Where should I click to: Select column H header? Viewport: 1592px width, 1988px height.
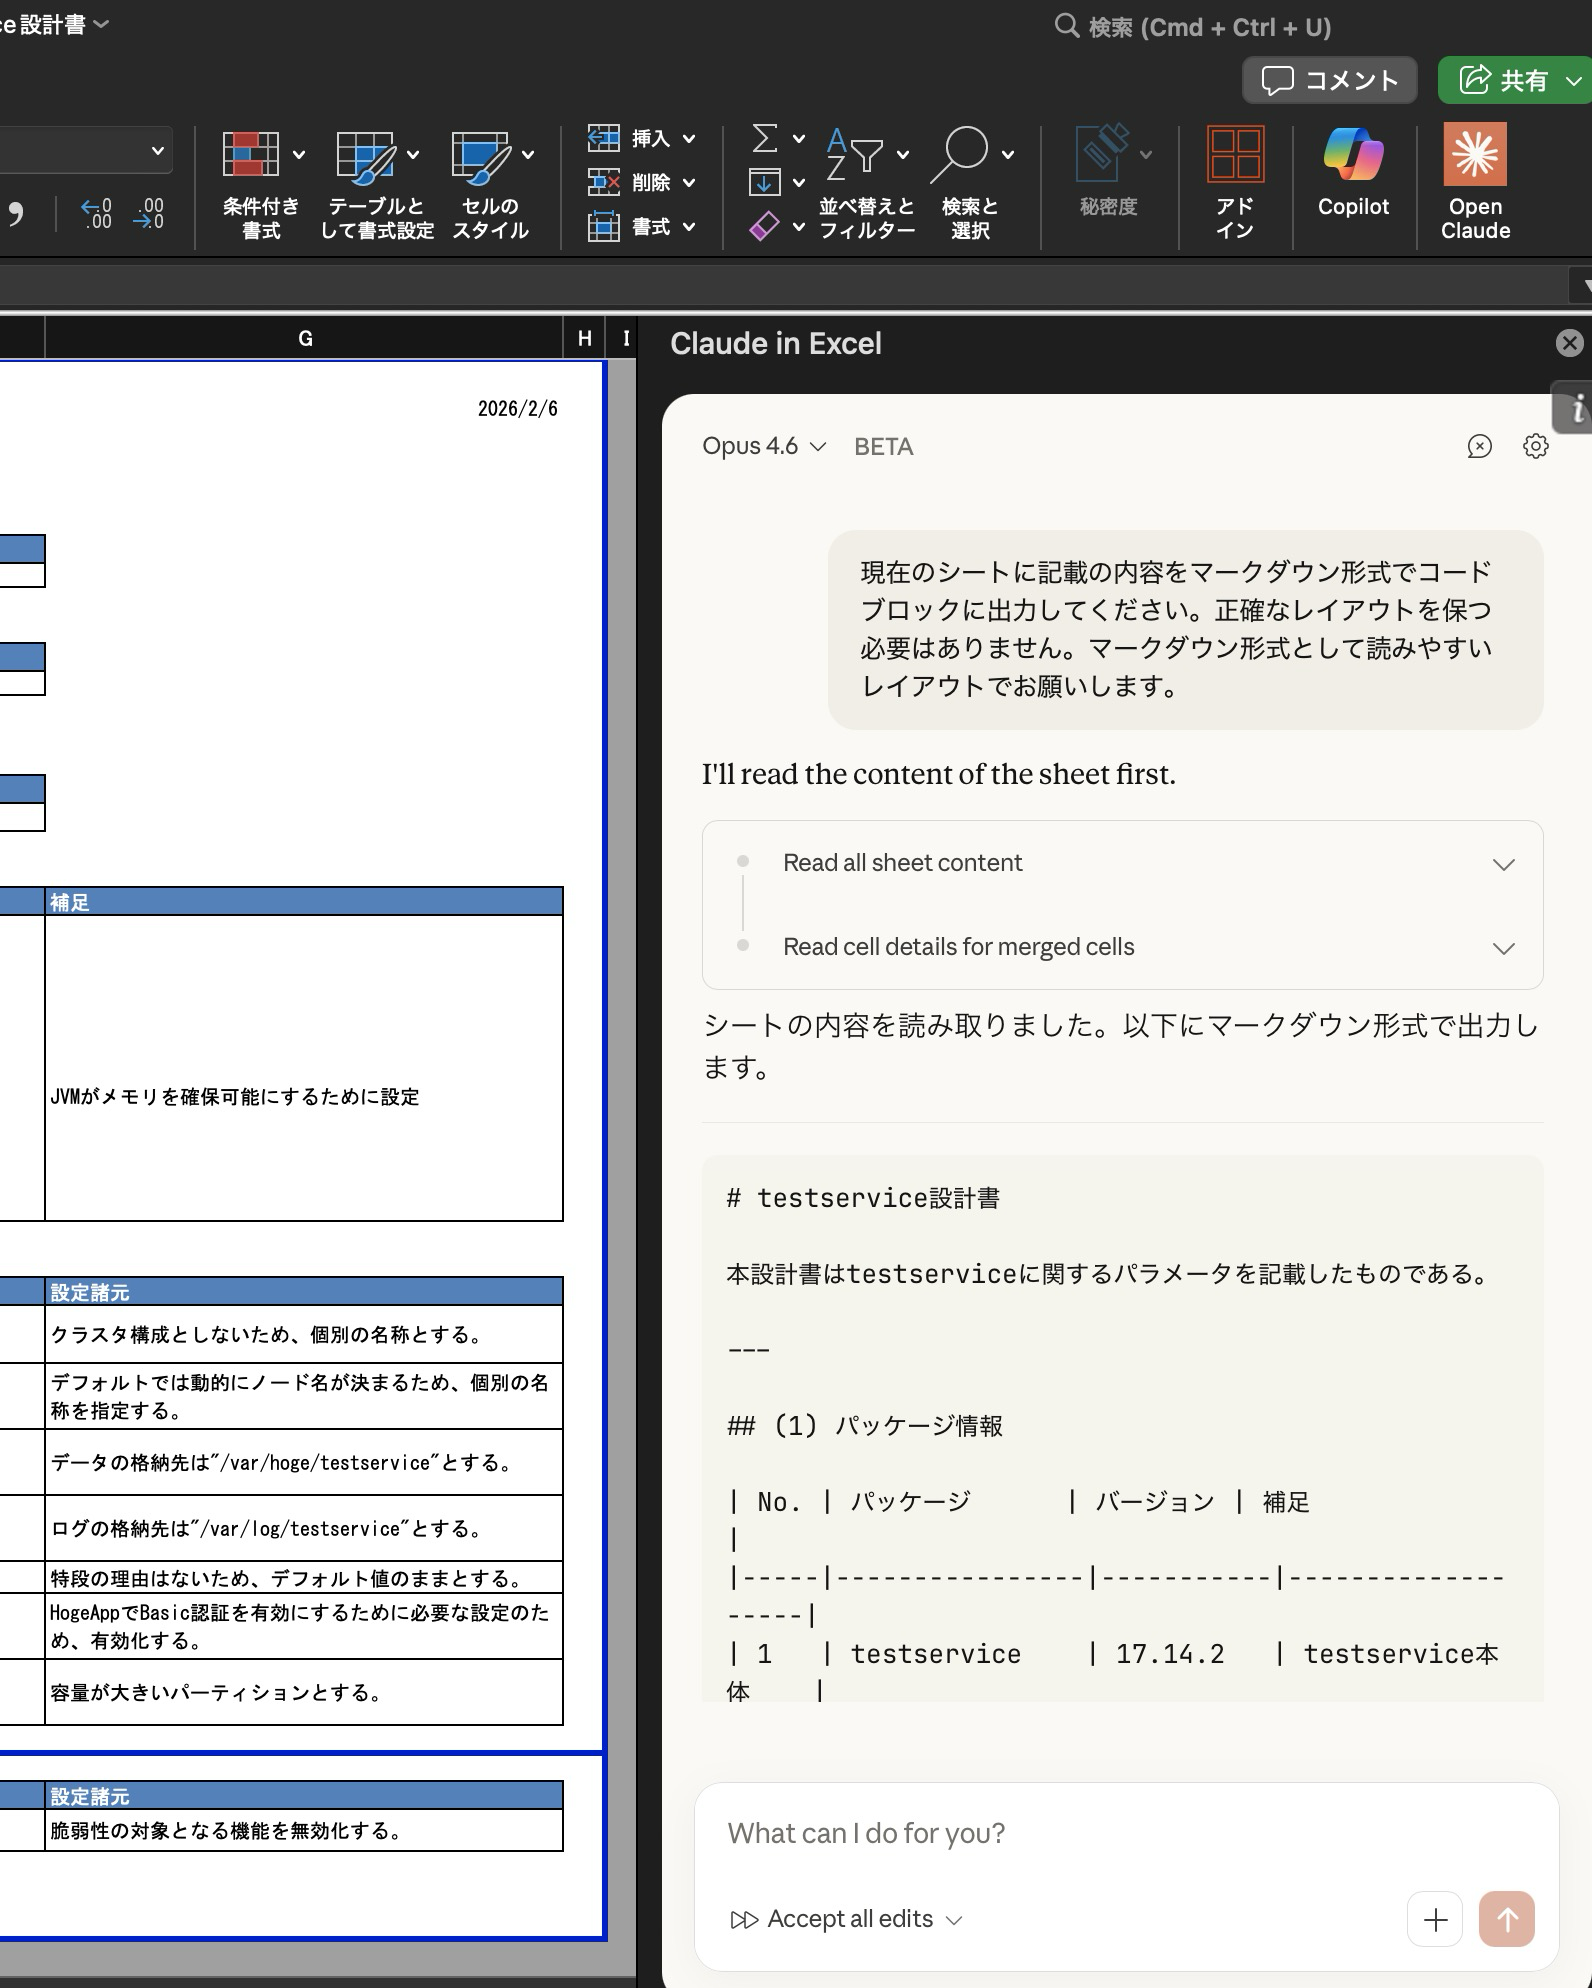coord(585,339)
